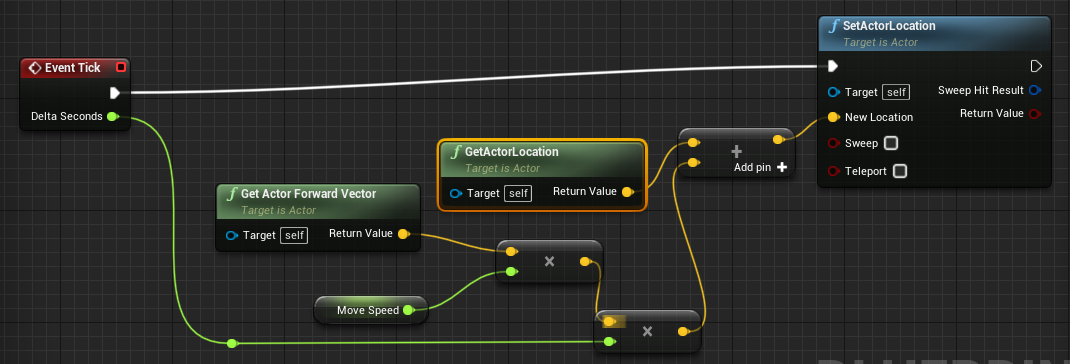Enable the Sweep checkbox
1070x364 pixels.
point(891,143)
